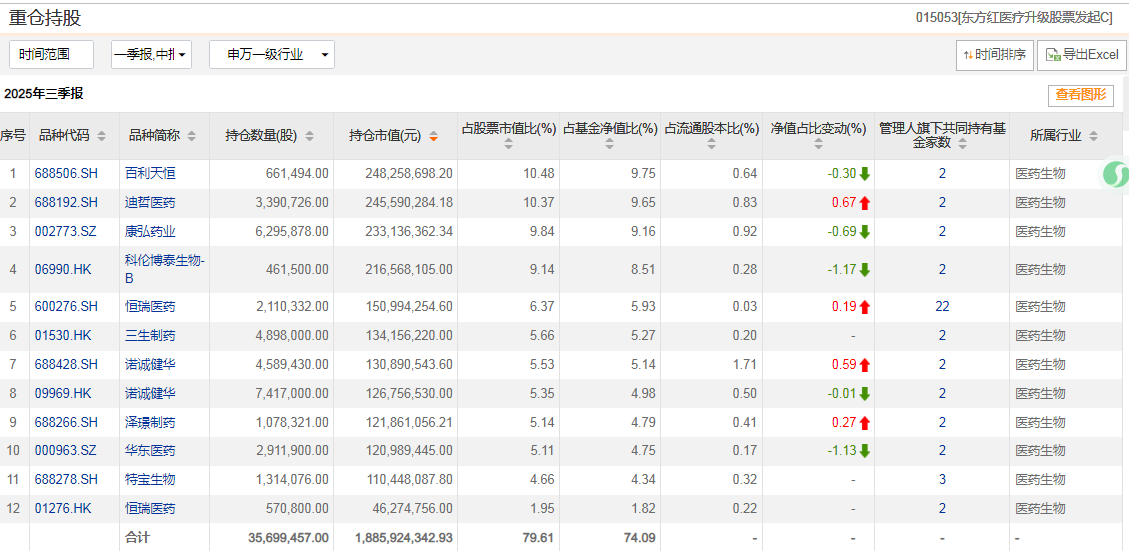The height and width of the screenshot is (551, 1129).
Task: Click fund count 3 in 特宝生物 row
Action: (942, 480)
